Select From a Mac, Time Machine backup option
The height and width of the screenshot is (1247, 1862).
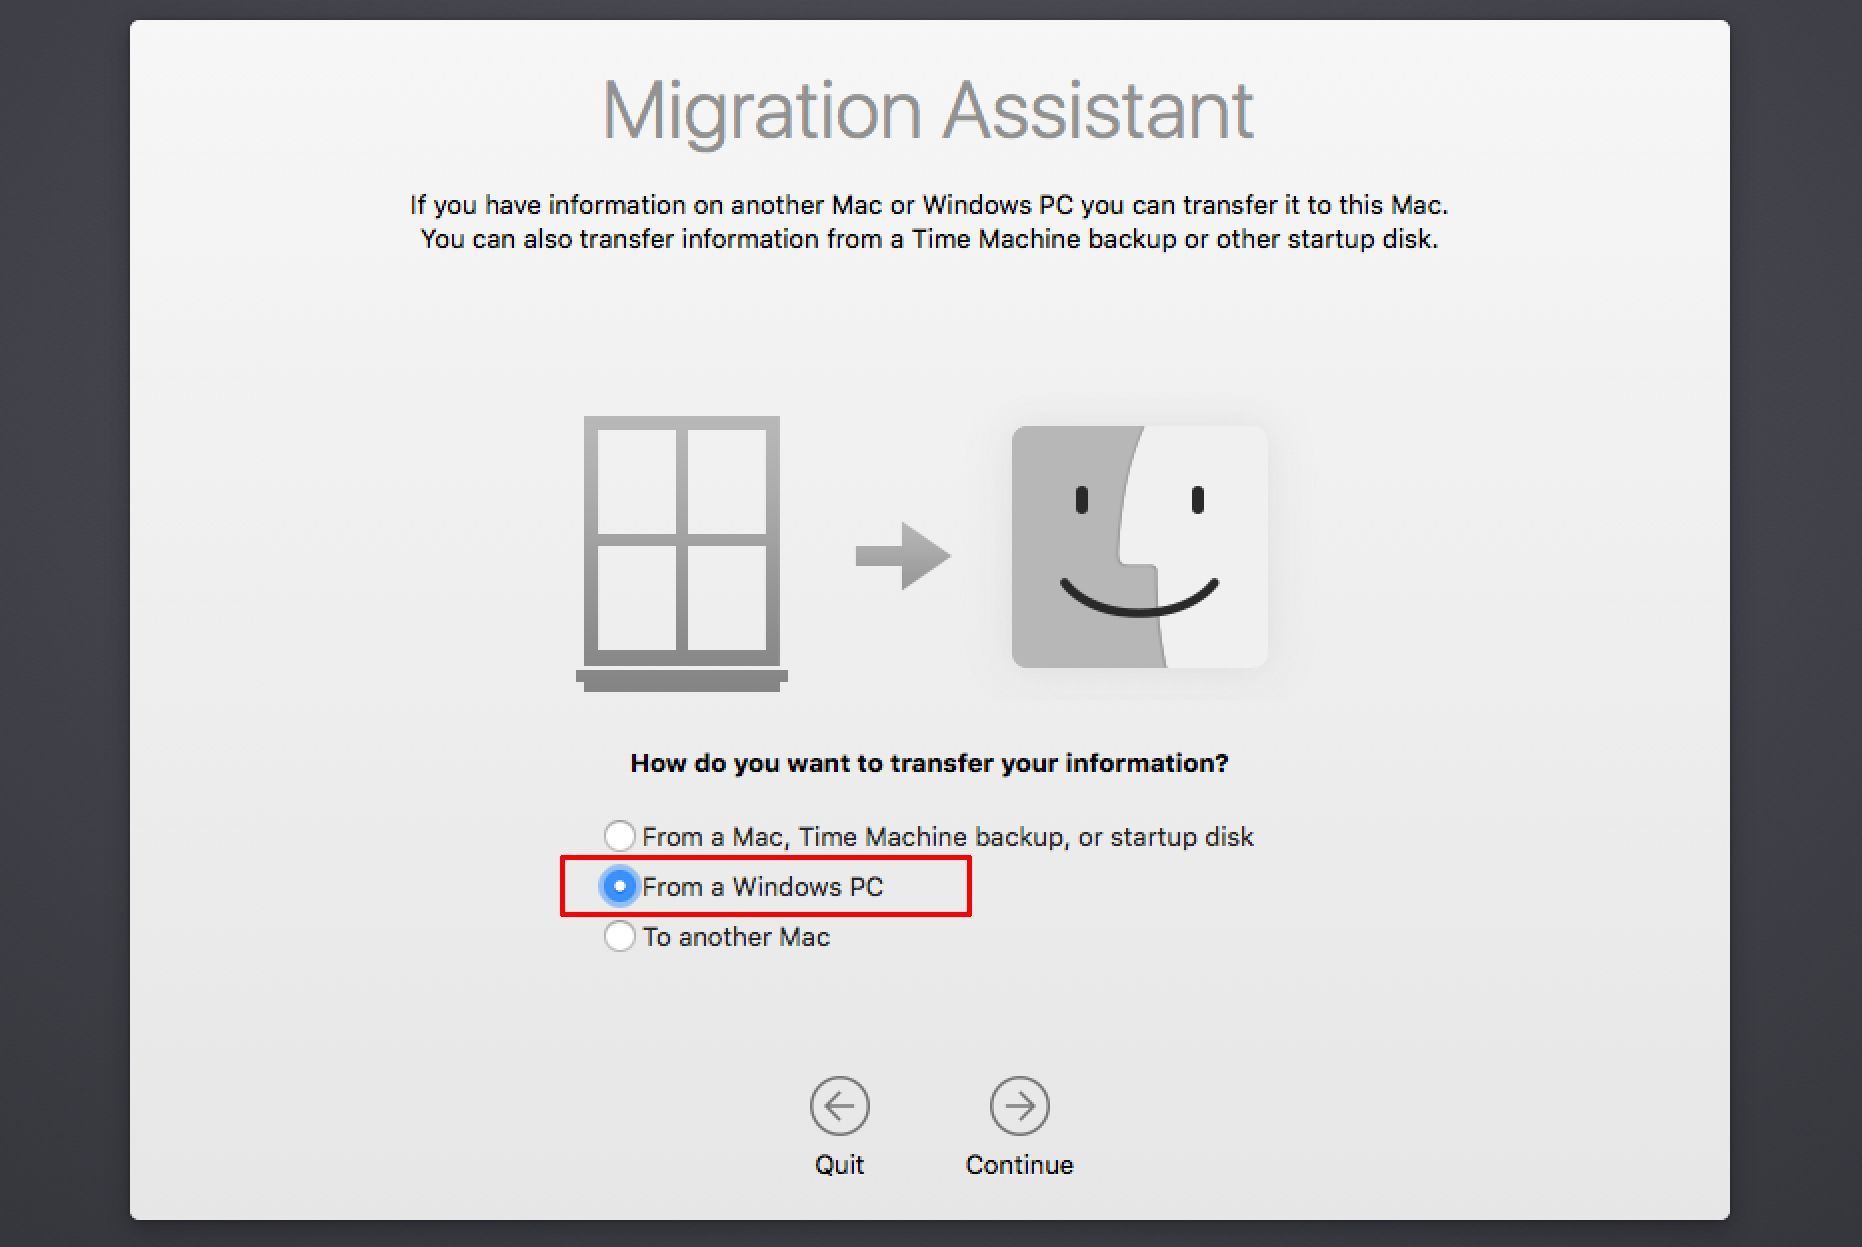pyautogui.click(x=620, y=836)
